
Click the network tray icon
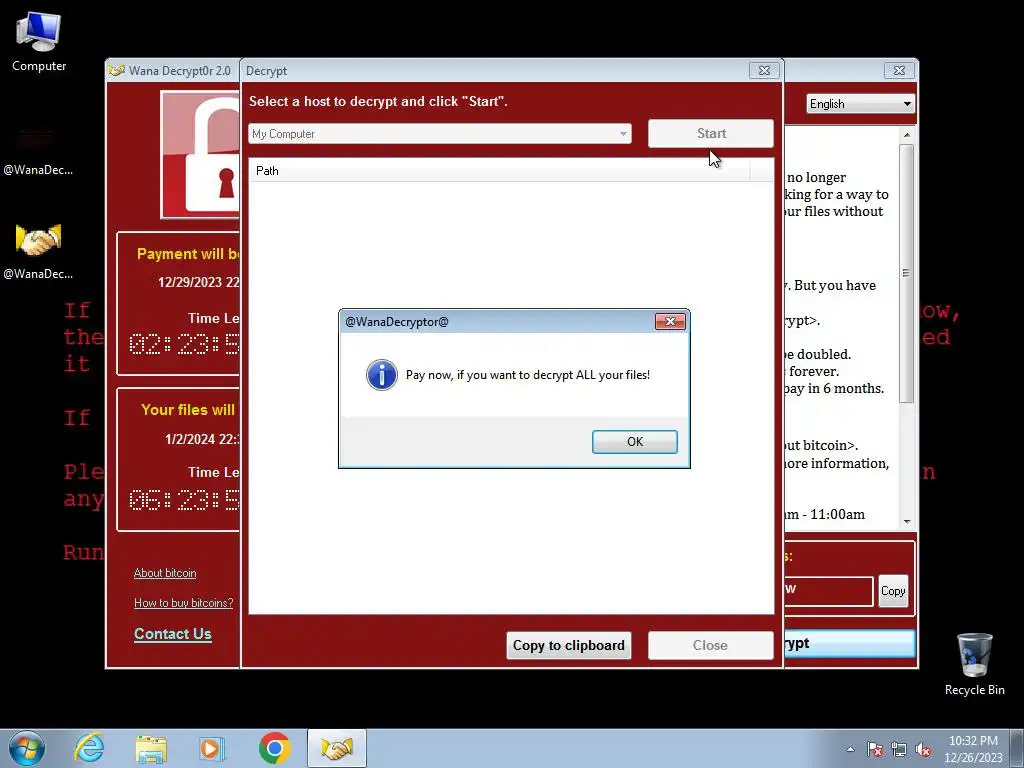(x=899, y=749)
